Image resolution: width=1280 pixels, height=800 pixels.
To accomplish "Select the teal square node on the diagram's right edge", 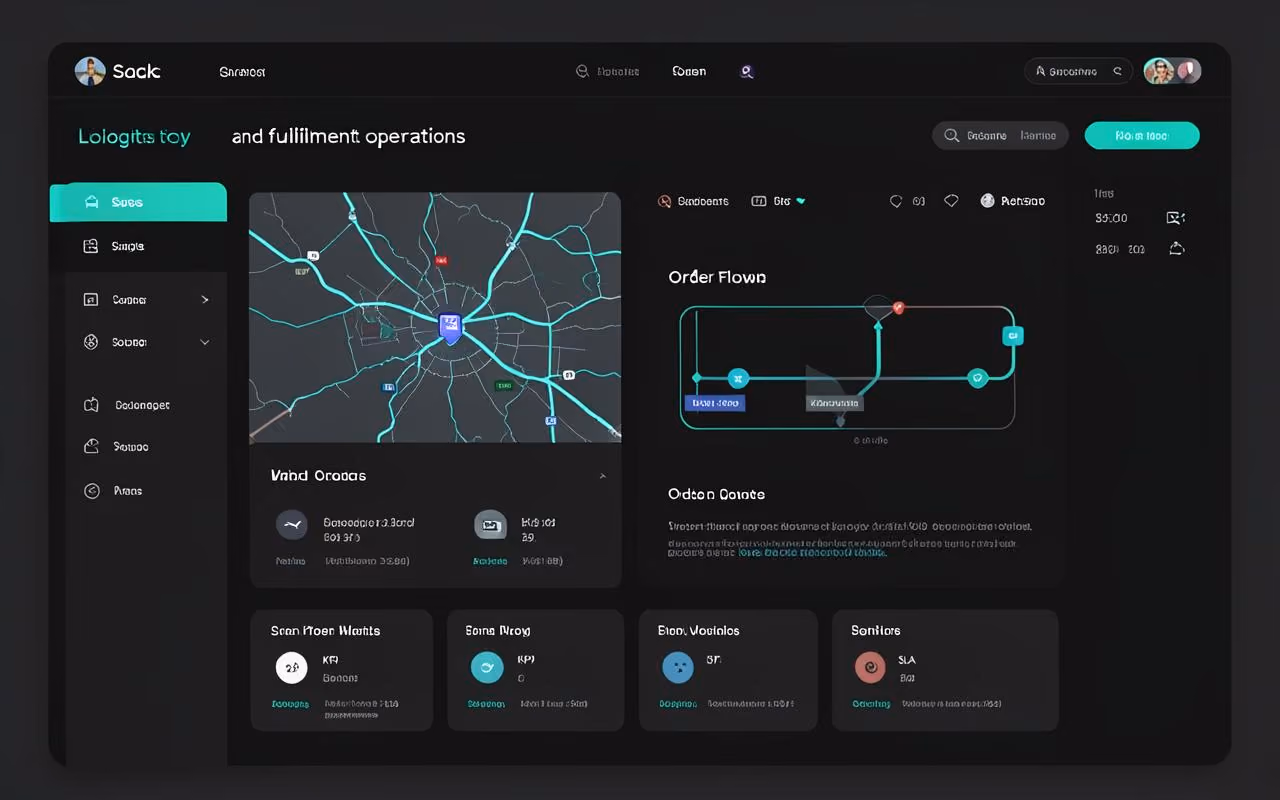I will pos(1013,336).
